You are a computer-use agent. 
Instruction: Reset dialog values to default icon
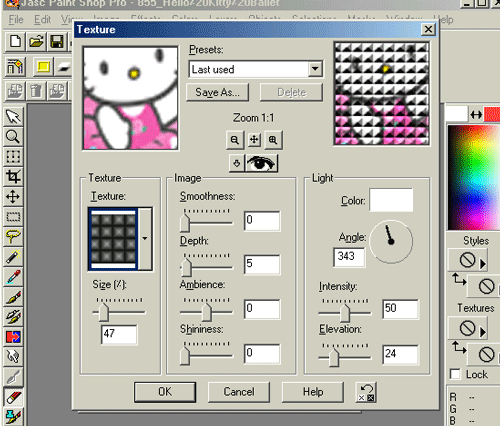click(366, 392)
